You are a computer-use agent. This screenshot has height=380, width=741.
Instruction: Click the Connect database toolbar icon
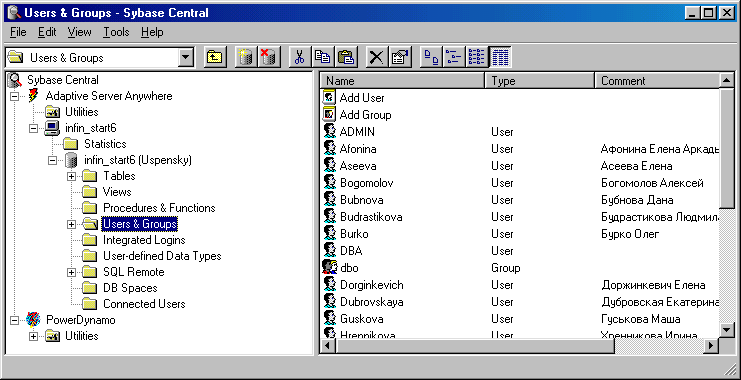click(245, 57)
